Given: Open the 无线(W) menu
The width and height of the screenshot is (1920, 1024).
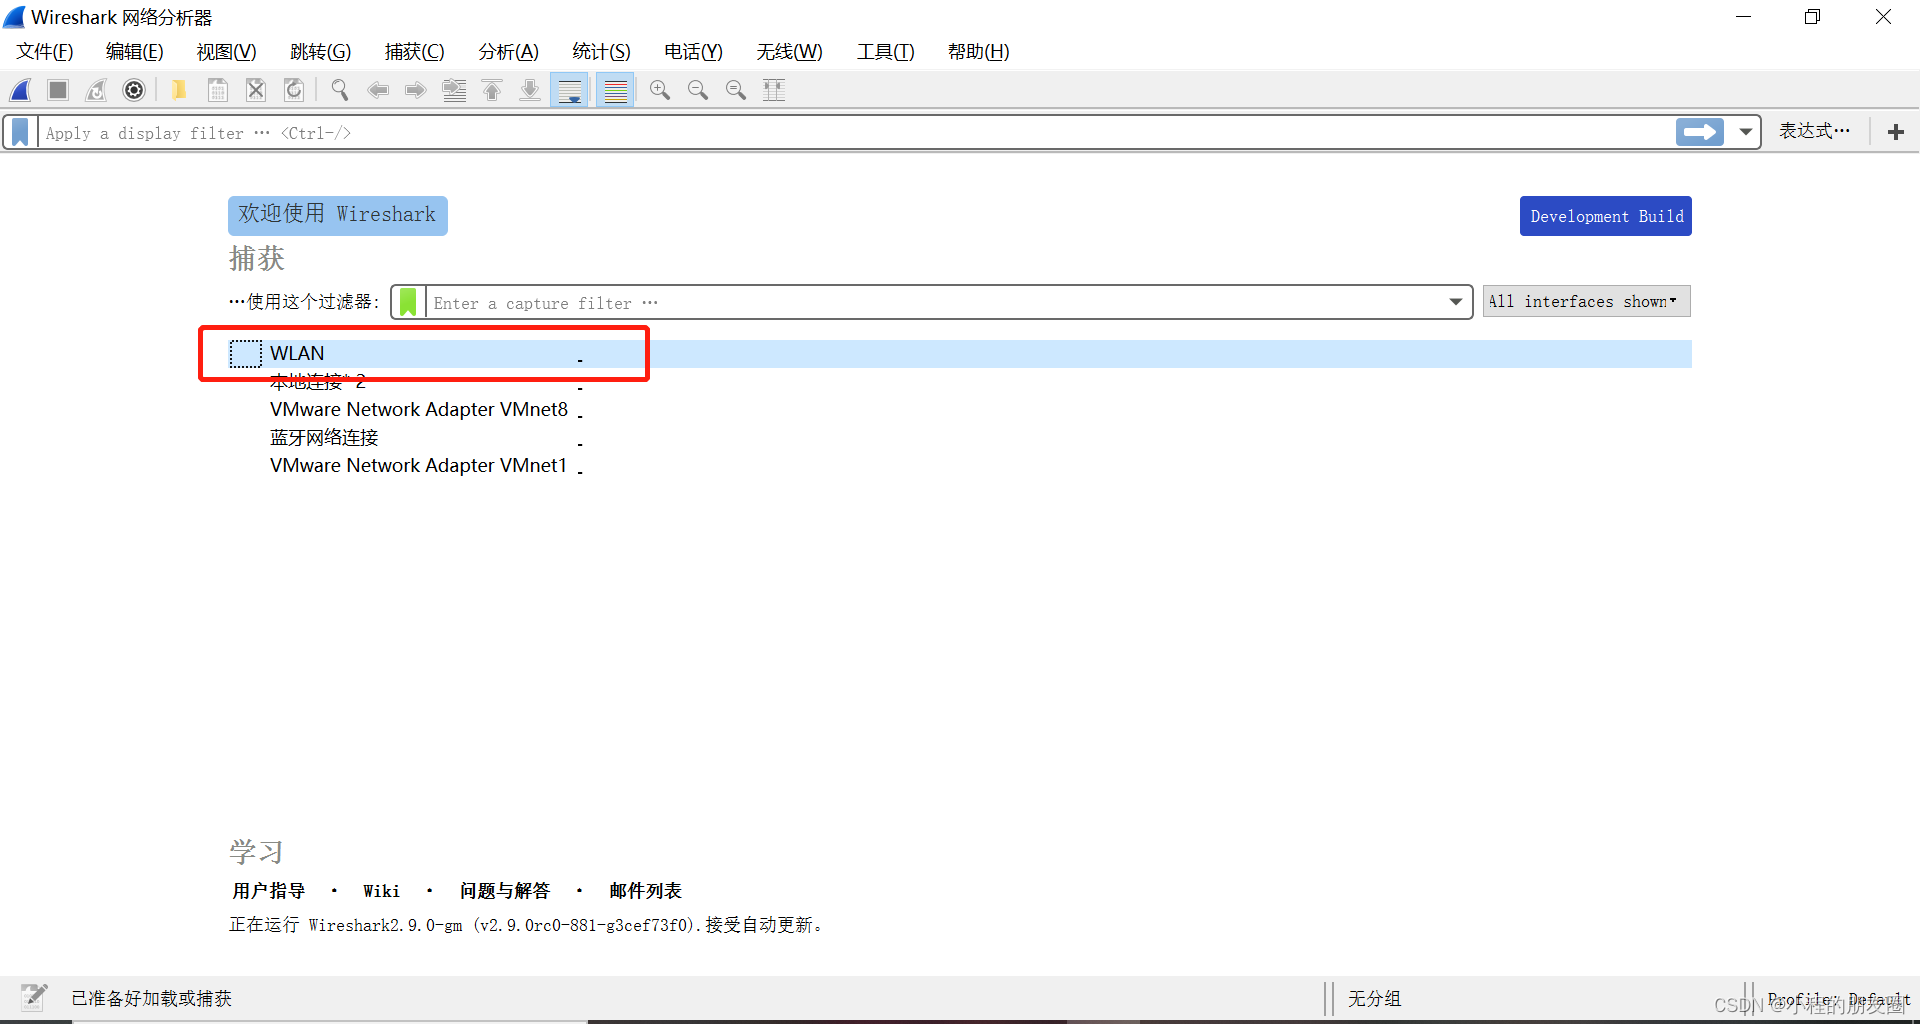Looking at the screenshot, I should coord(790,52).
